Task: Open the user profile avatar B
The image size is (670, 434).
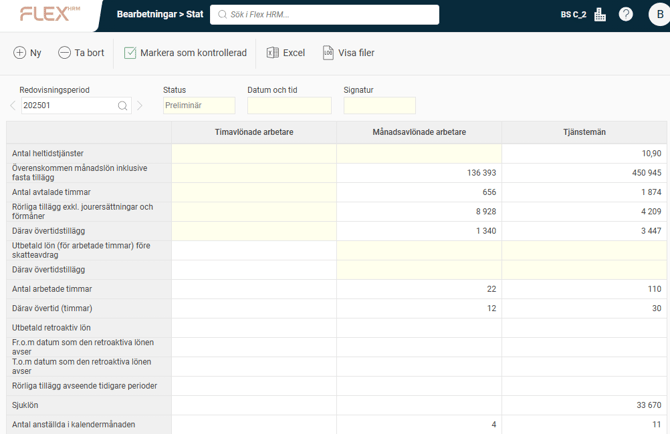Action: (x=658, y=15)
